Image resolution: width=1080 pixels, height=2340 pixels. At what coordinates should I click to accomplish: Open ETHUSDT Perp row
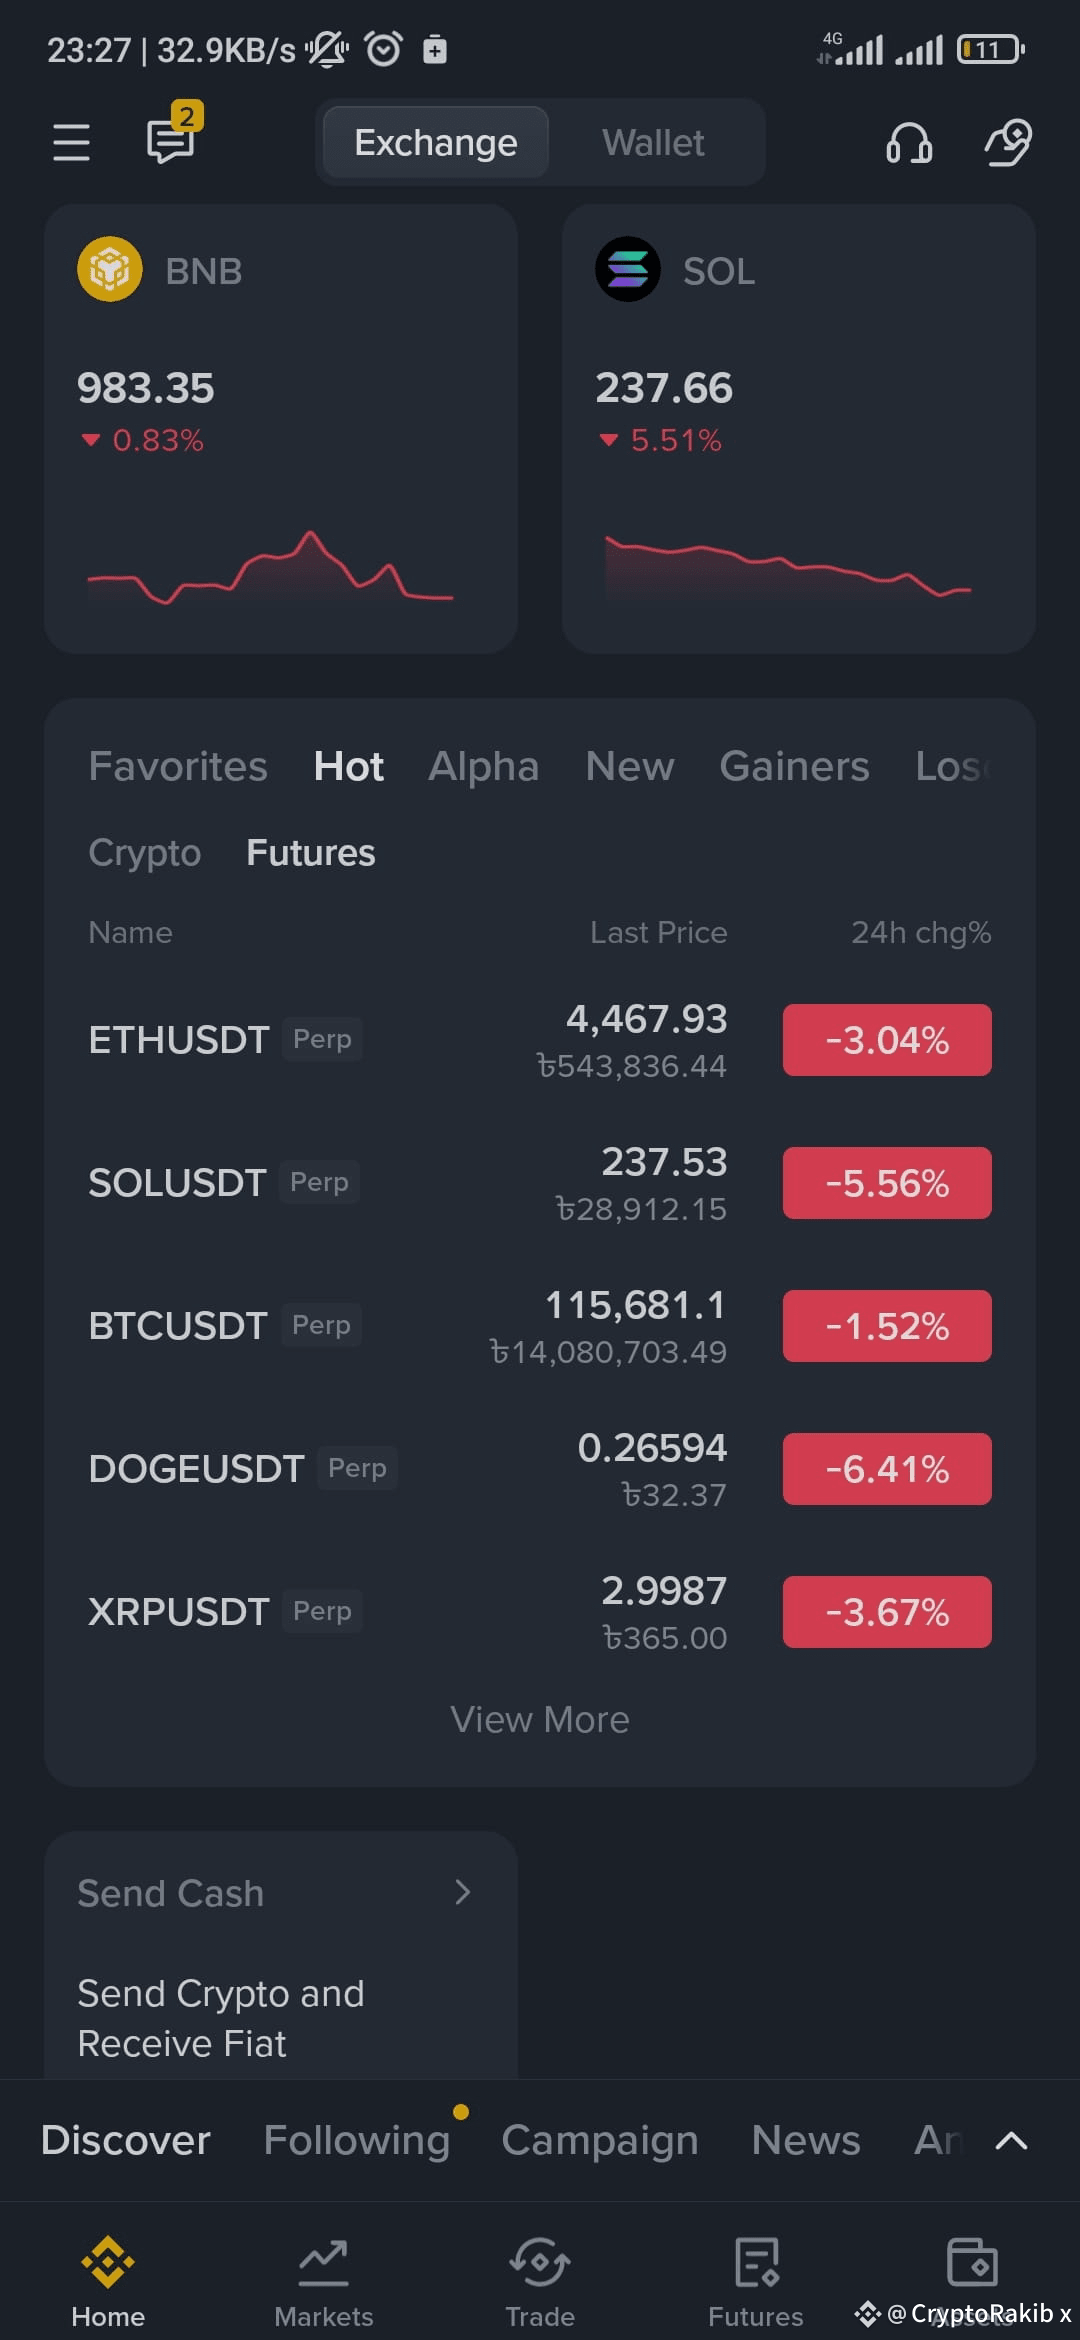(540, 1040)
